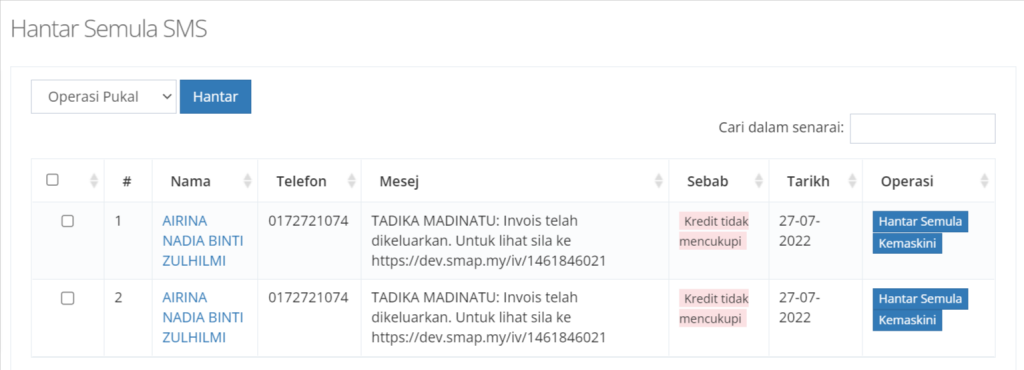Click sort arrows beside header checkbox
The width and height of the screenshot is (1024, 370).
pyautogui.click(x=94, y=181)
